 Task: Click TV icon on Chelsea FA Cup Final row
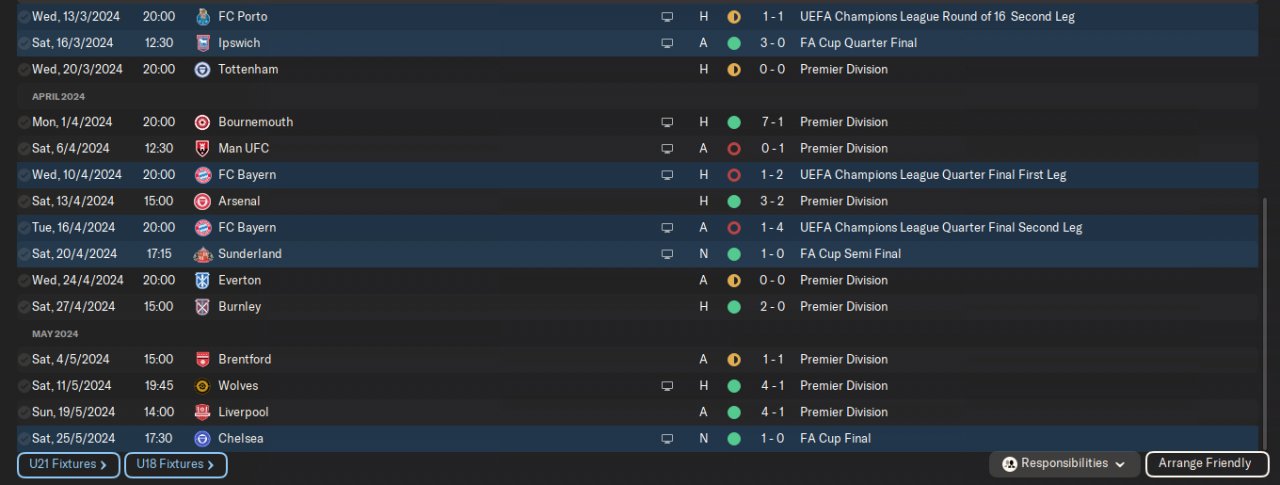667,438
